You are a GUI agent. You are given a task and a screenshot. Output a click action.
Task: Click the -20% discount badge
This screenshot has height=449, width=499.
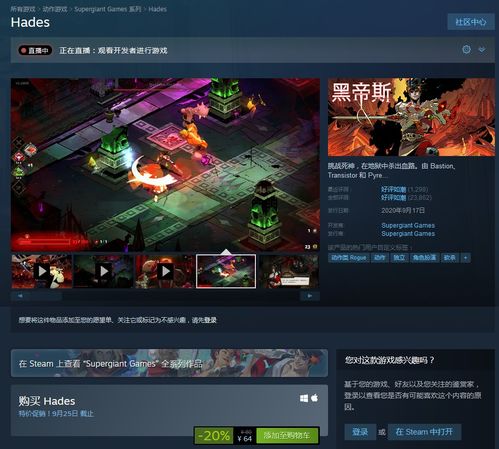214,436
